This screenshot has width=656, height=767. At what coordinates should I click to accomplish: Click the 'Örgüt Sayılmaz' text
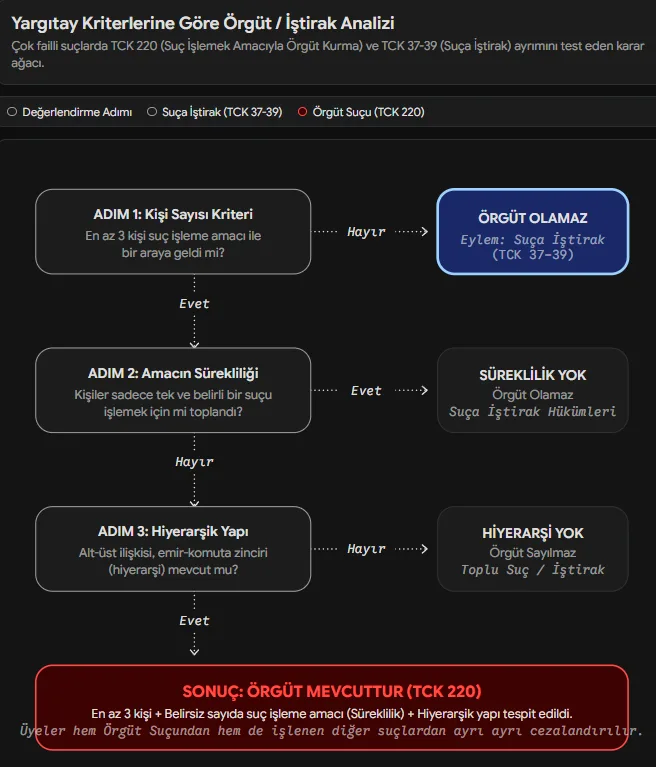tap(533, 553)
